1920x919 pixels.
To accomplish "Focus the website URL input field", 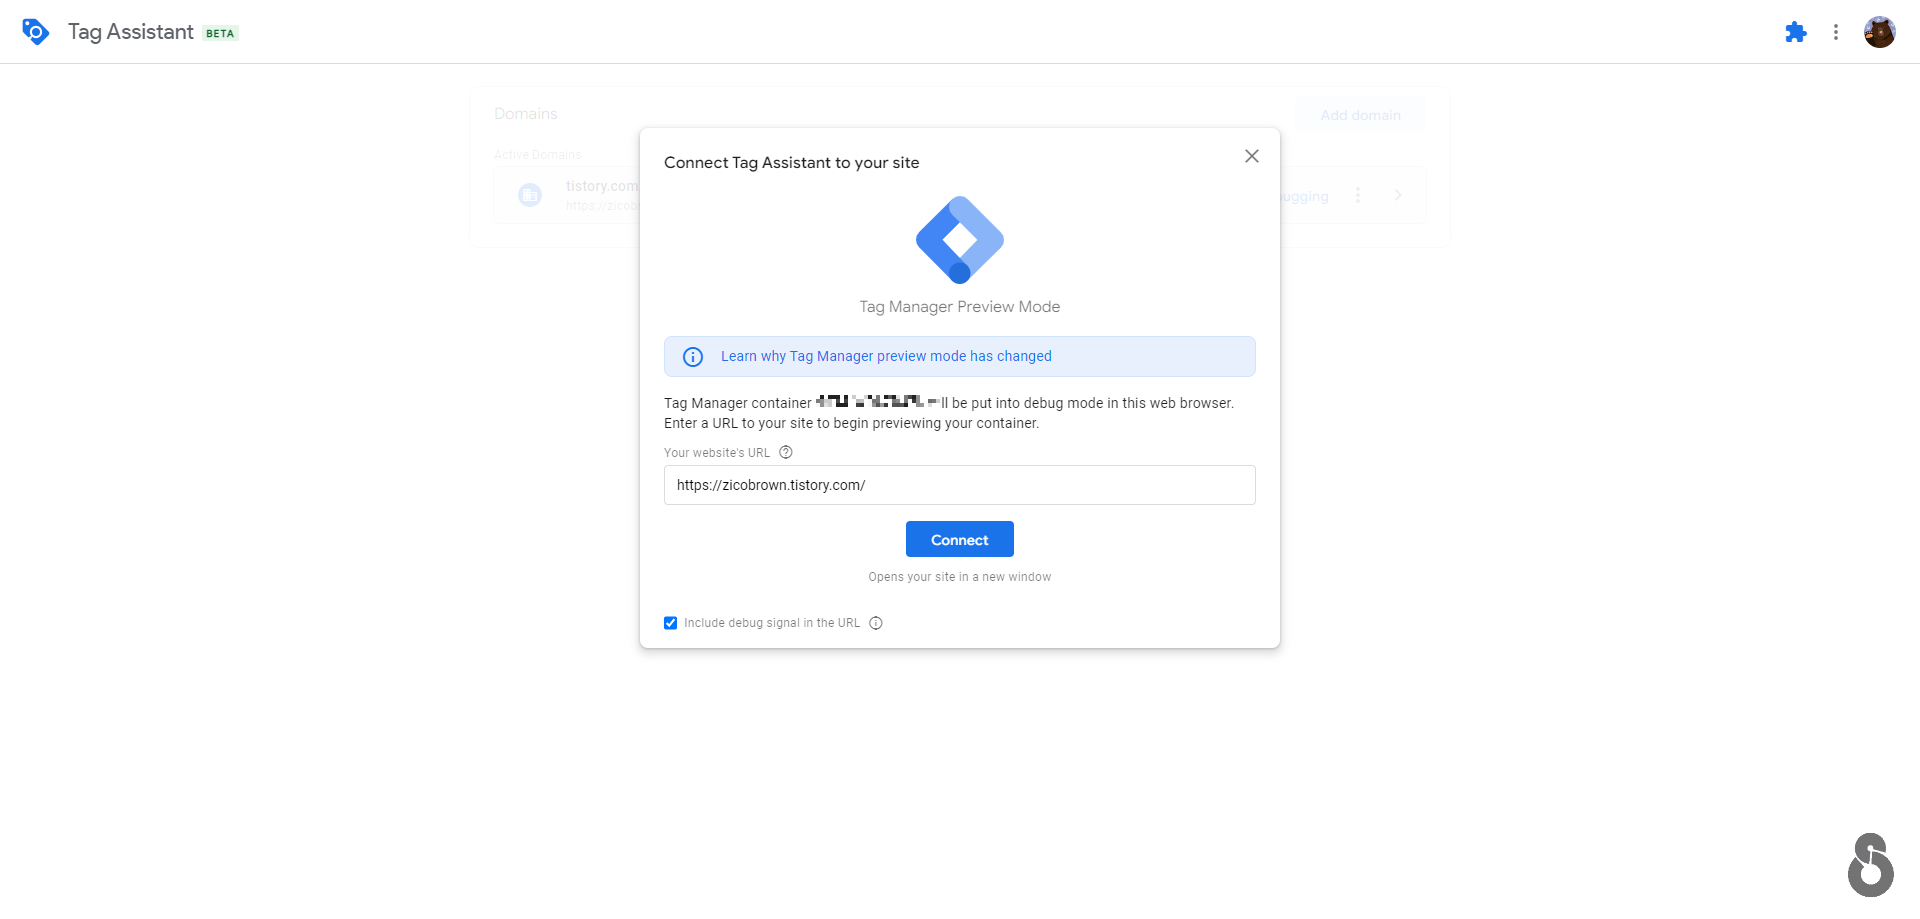I will click(x=960, y=485).
